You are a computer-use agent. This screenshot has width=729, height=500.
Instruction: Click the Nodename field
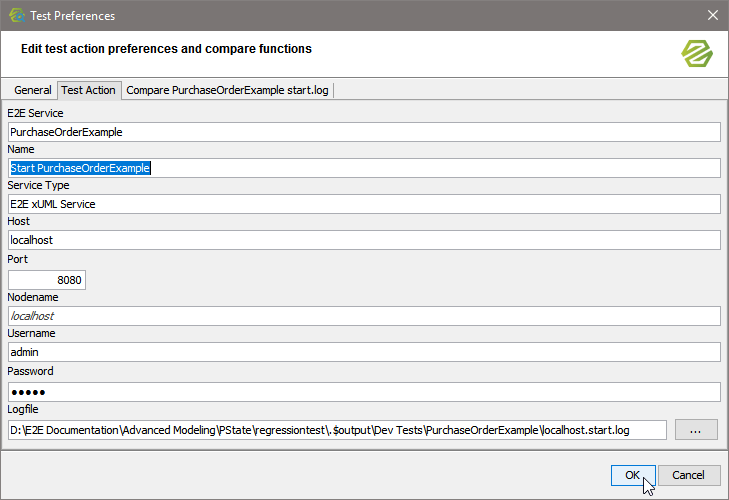click(x=364, y=316)
